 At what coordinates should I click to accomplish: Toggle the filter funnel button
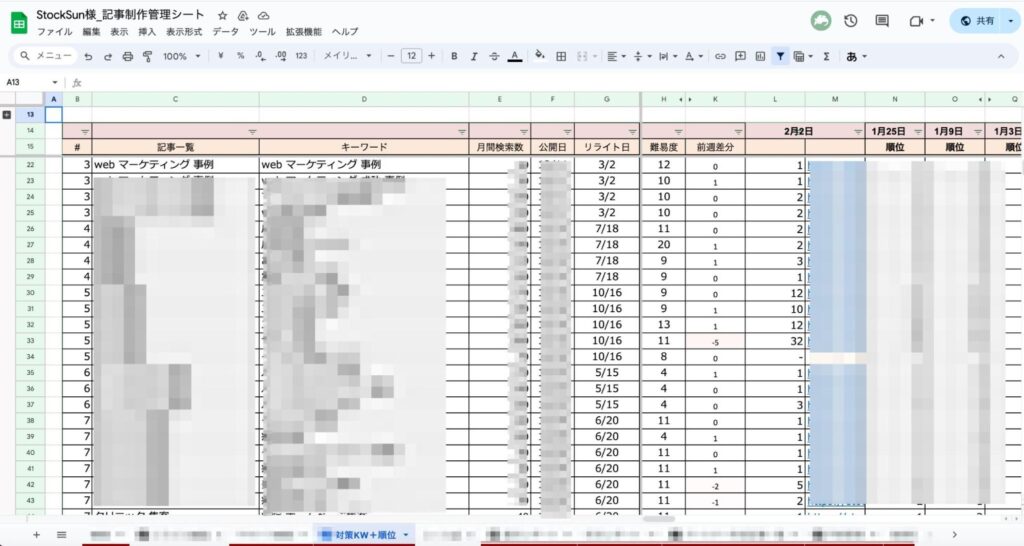(780, 56)
